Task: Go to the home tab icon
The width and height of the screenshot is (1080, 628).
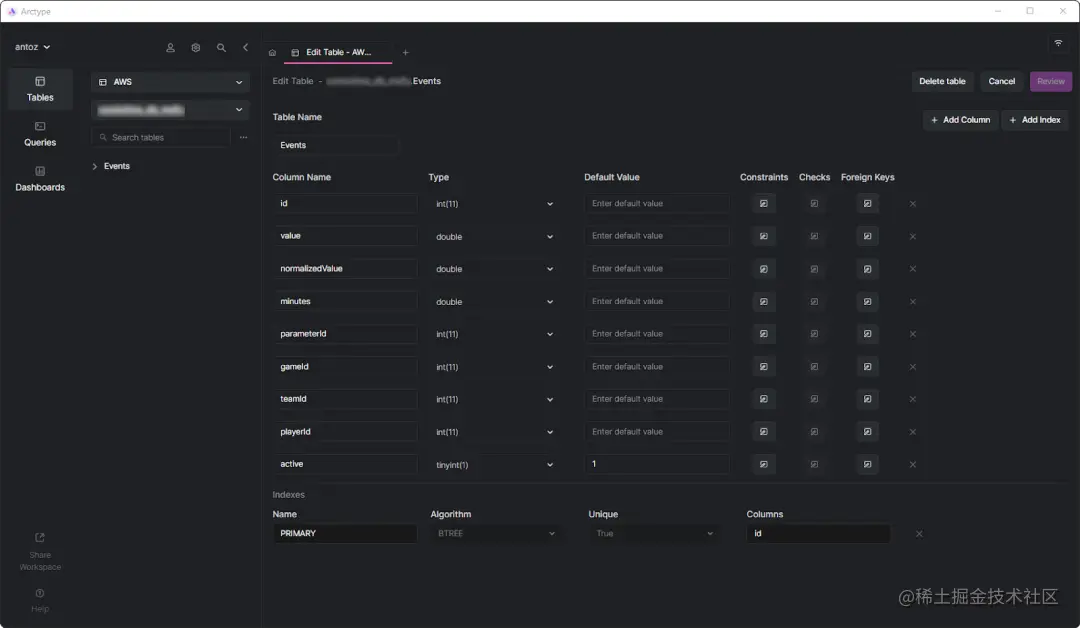Action: click(272, 52)
